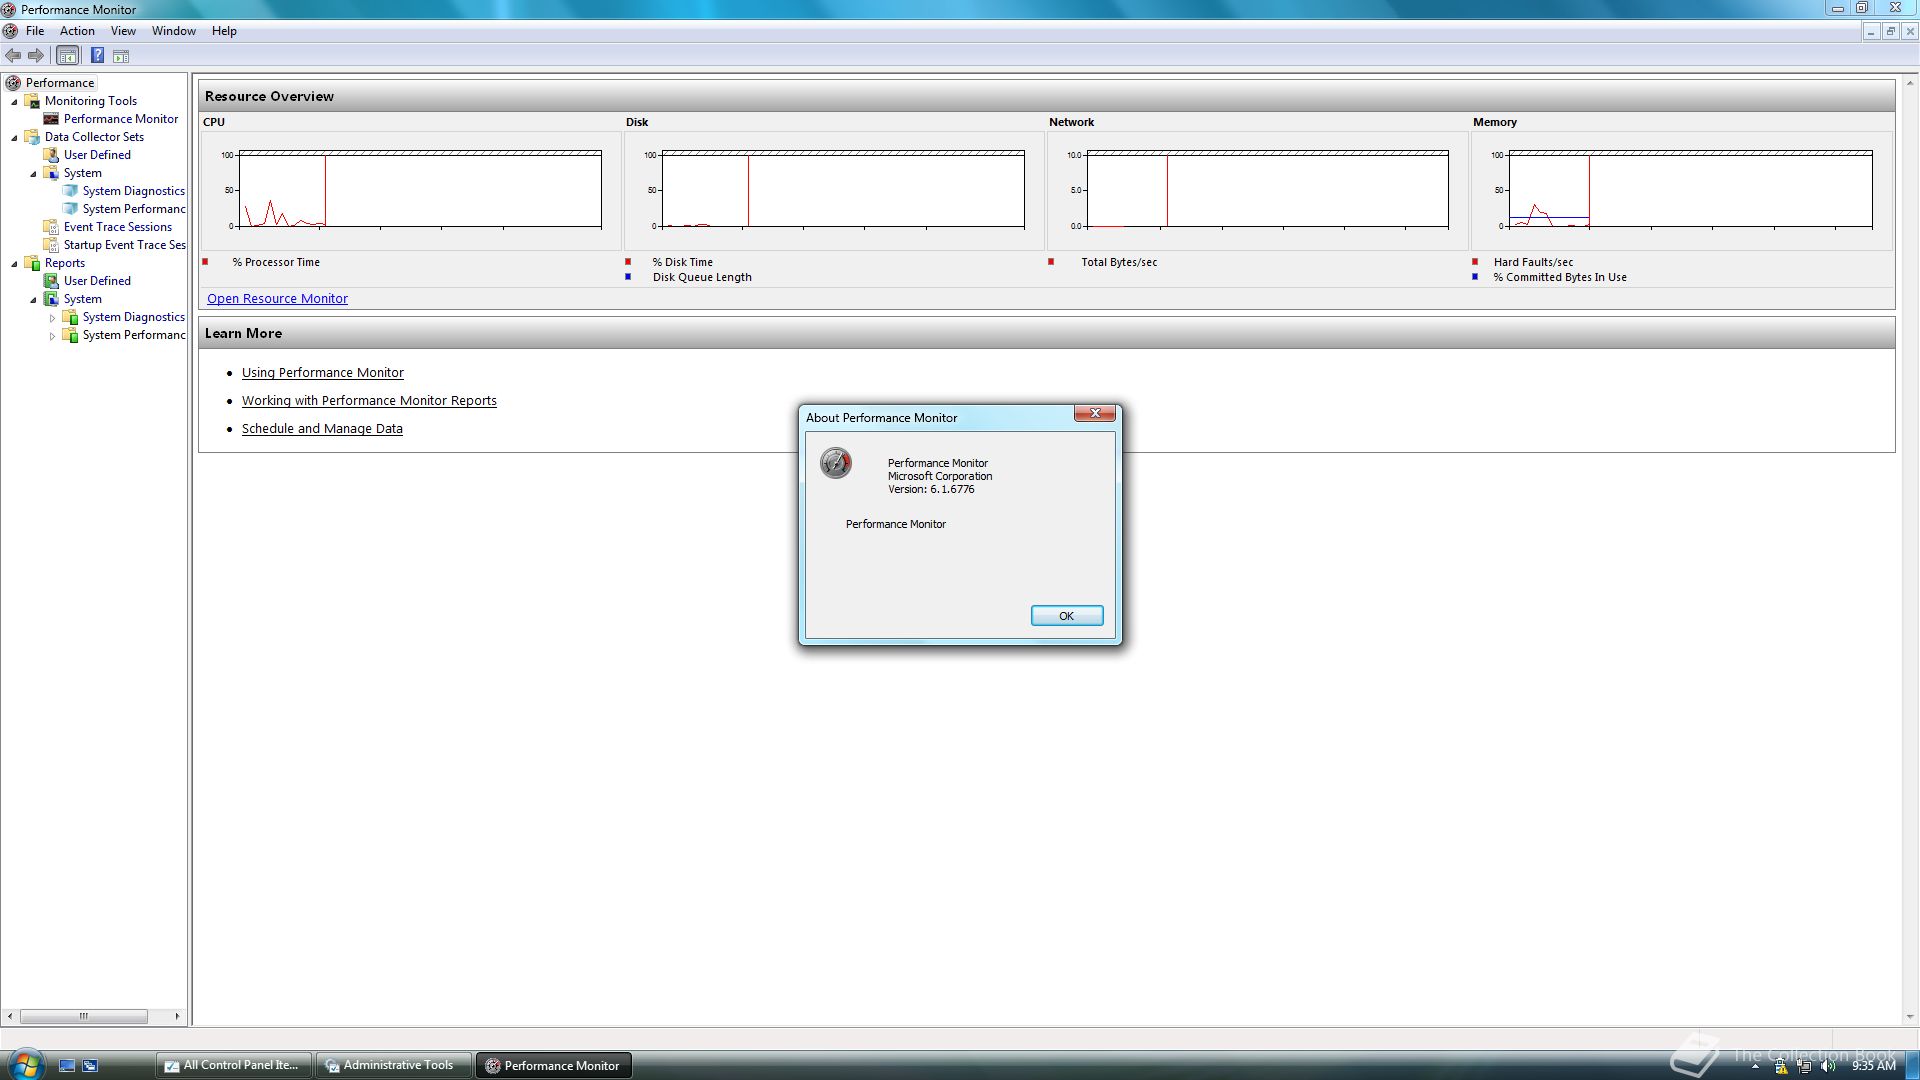Open the Action menu
This screenshot has height=1080, width=1920.
pyautogui.click(x=77, y=31)
